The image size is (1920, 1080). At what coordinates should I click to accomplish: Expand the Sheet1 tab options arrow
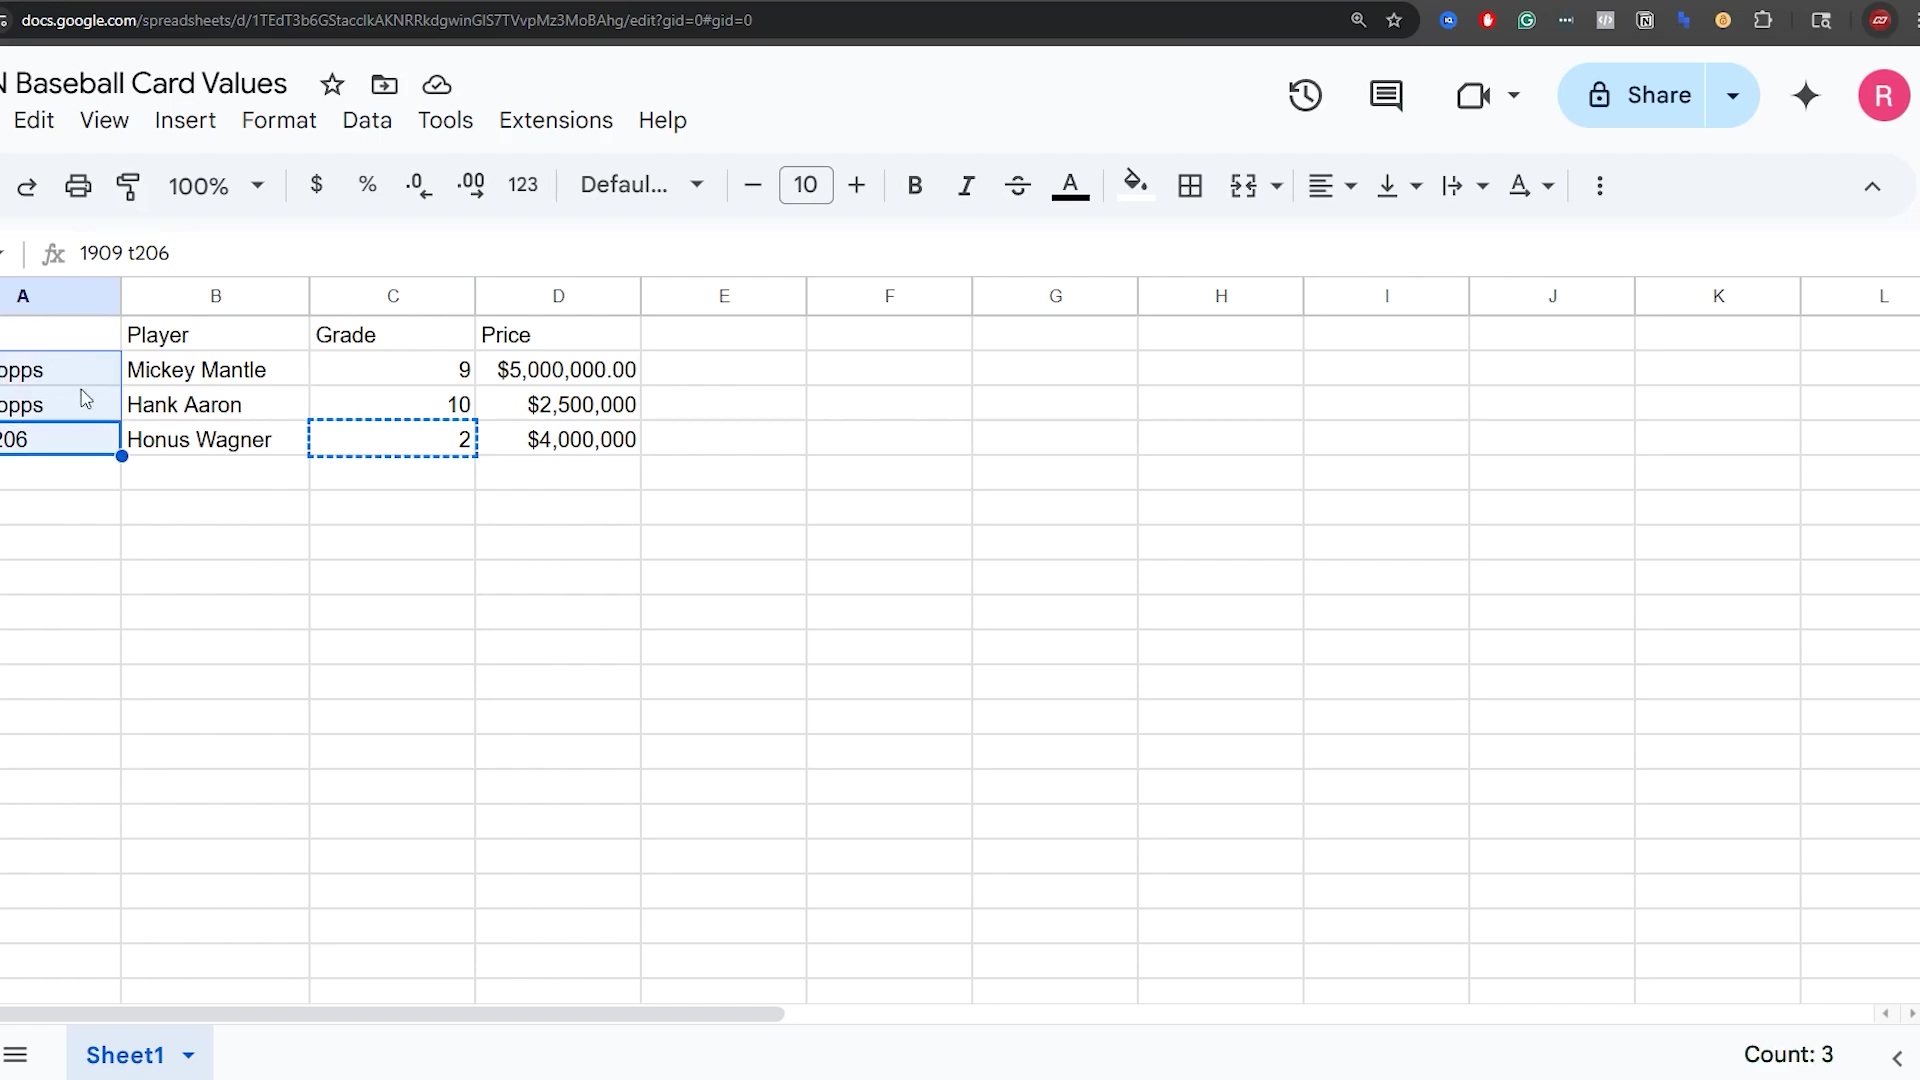tap(188, 1055)
